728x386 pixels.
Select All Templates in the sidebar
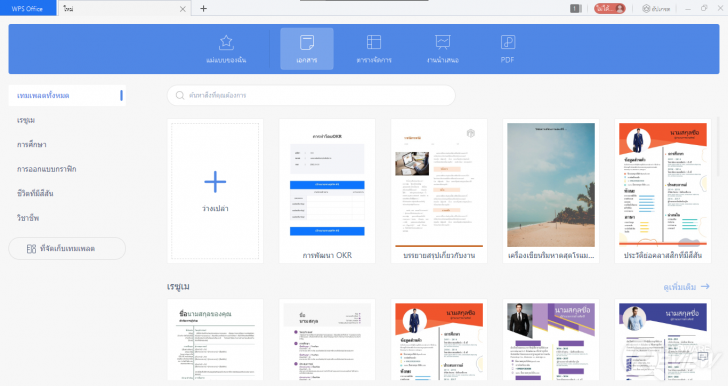pyautogui.click(x=67, y=95)
